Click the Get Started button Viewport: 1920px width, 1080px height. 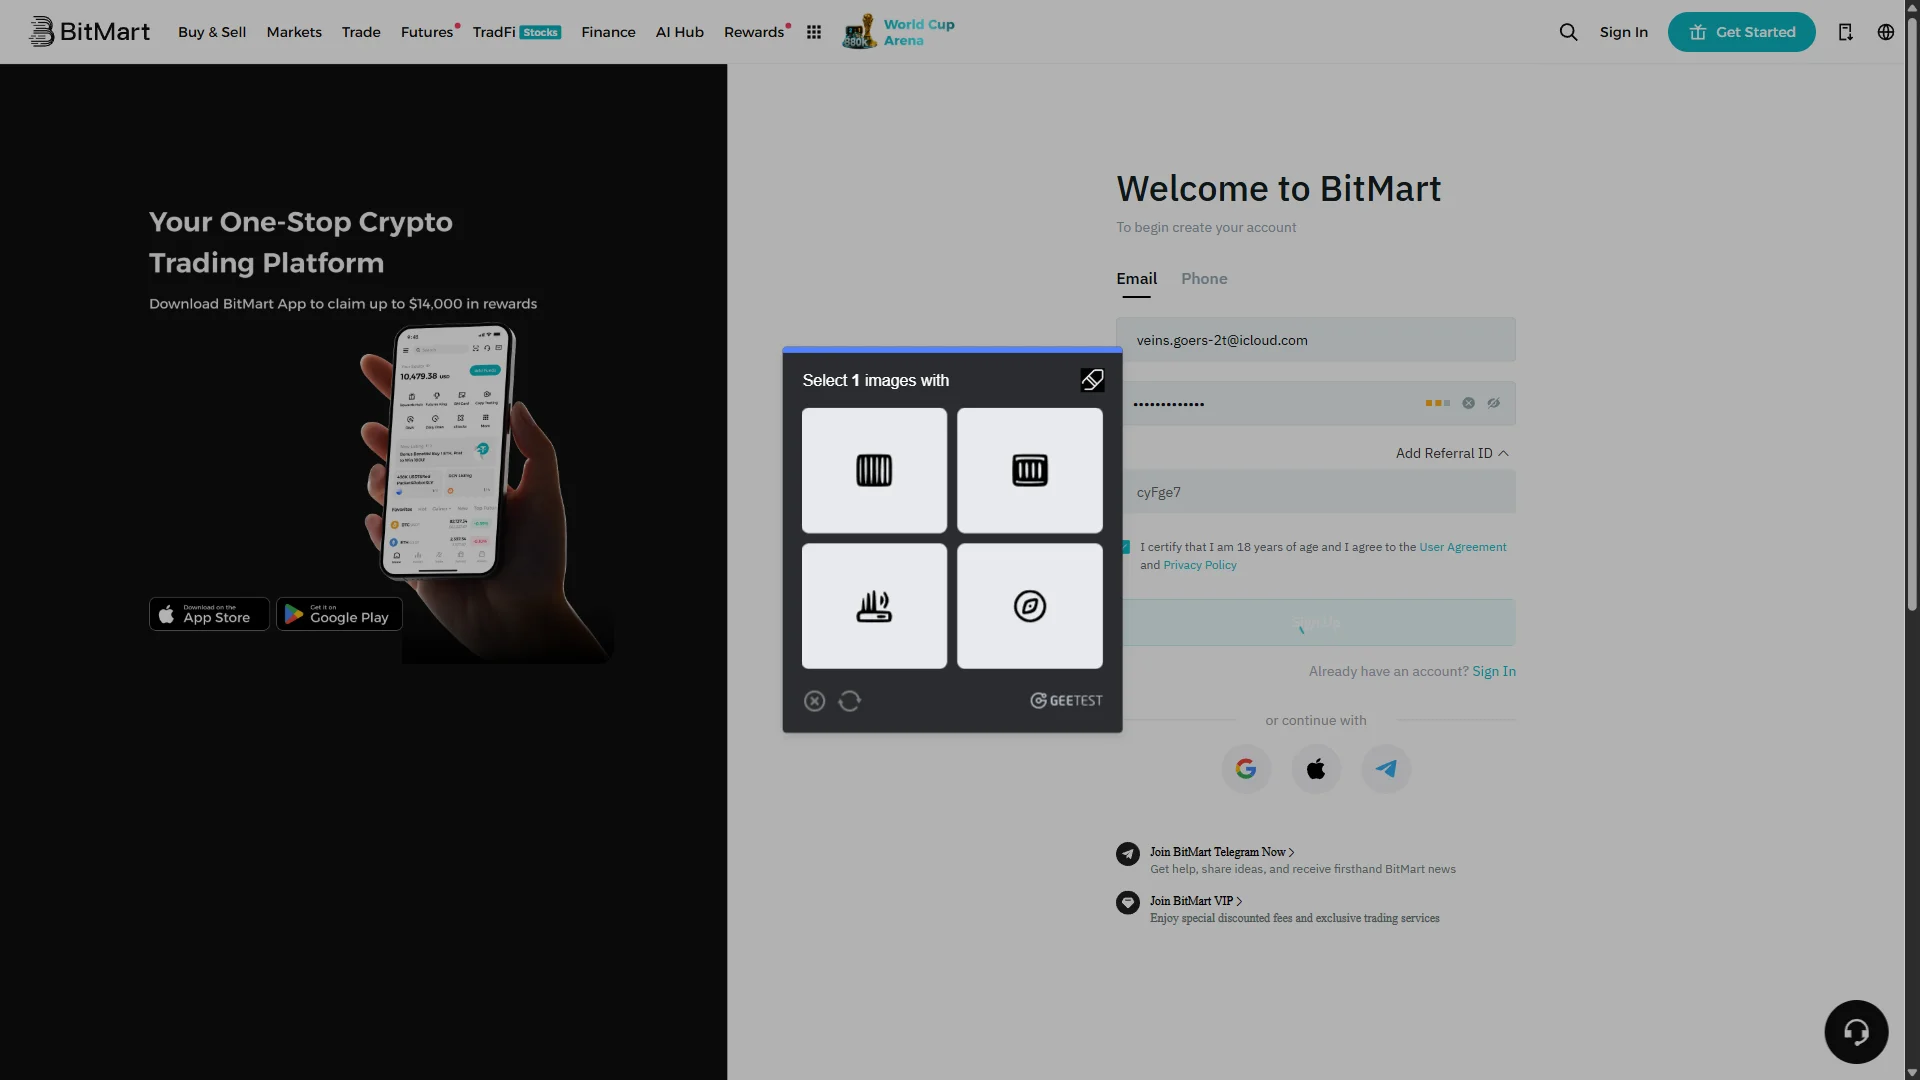click(x=1741, y=32)
